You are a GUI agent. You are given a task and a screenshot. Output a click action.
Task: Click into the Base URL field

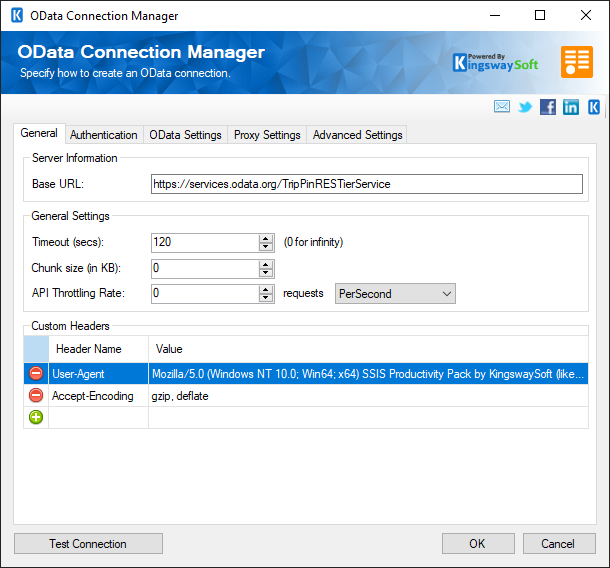tap(366, 184)
